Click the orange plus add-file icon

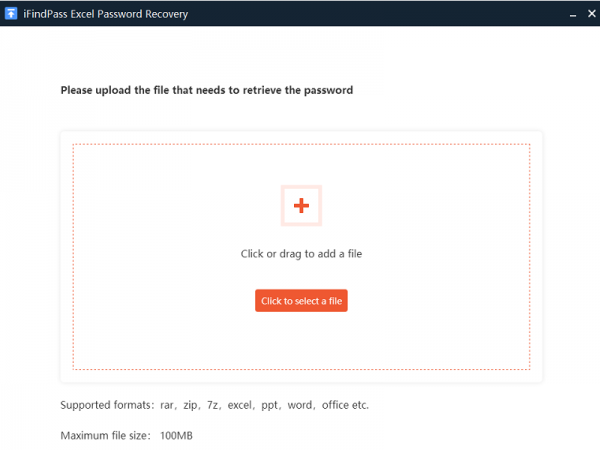tap(301, 205)
